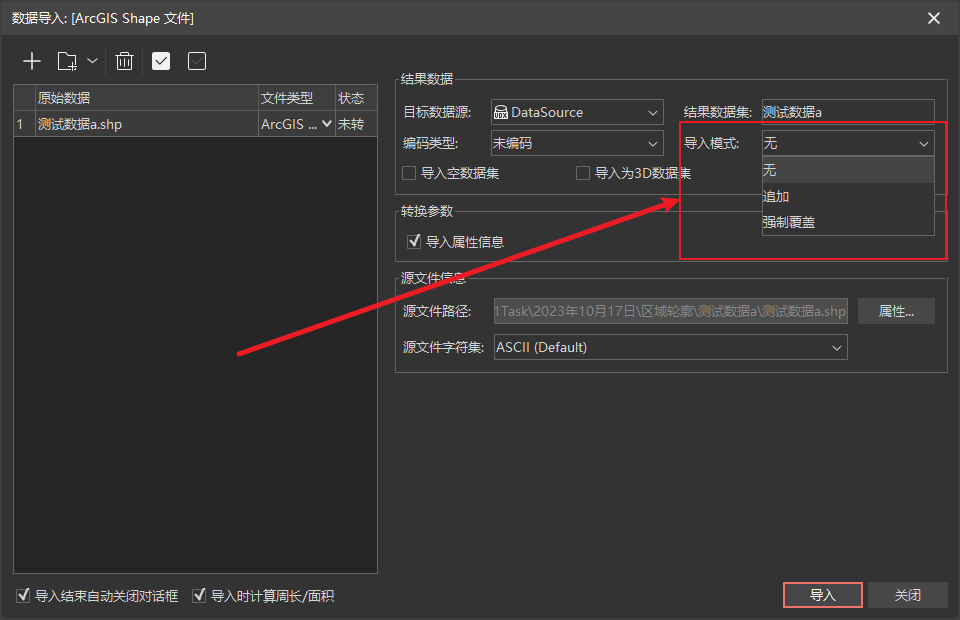Close the 数据导入 dialog window
The height and width of the screenshot is (620, 960).
click(x=934, y=18)
